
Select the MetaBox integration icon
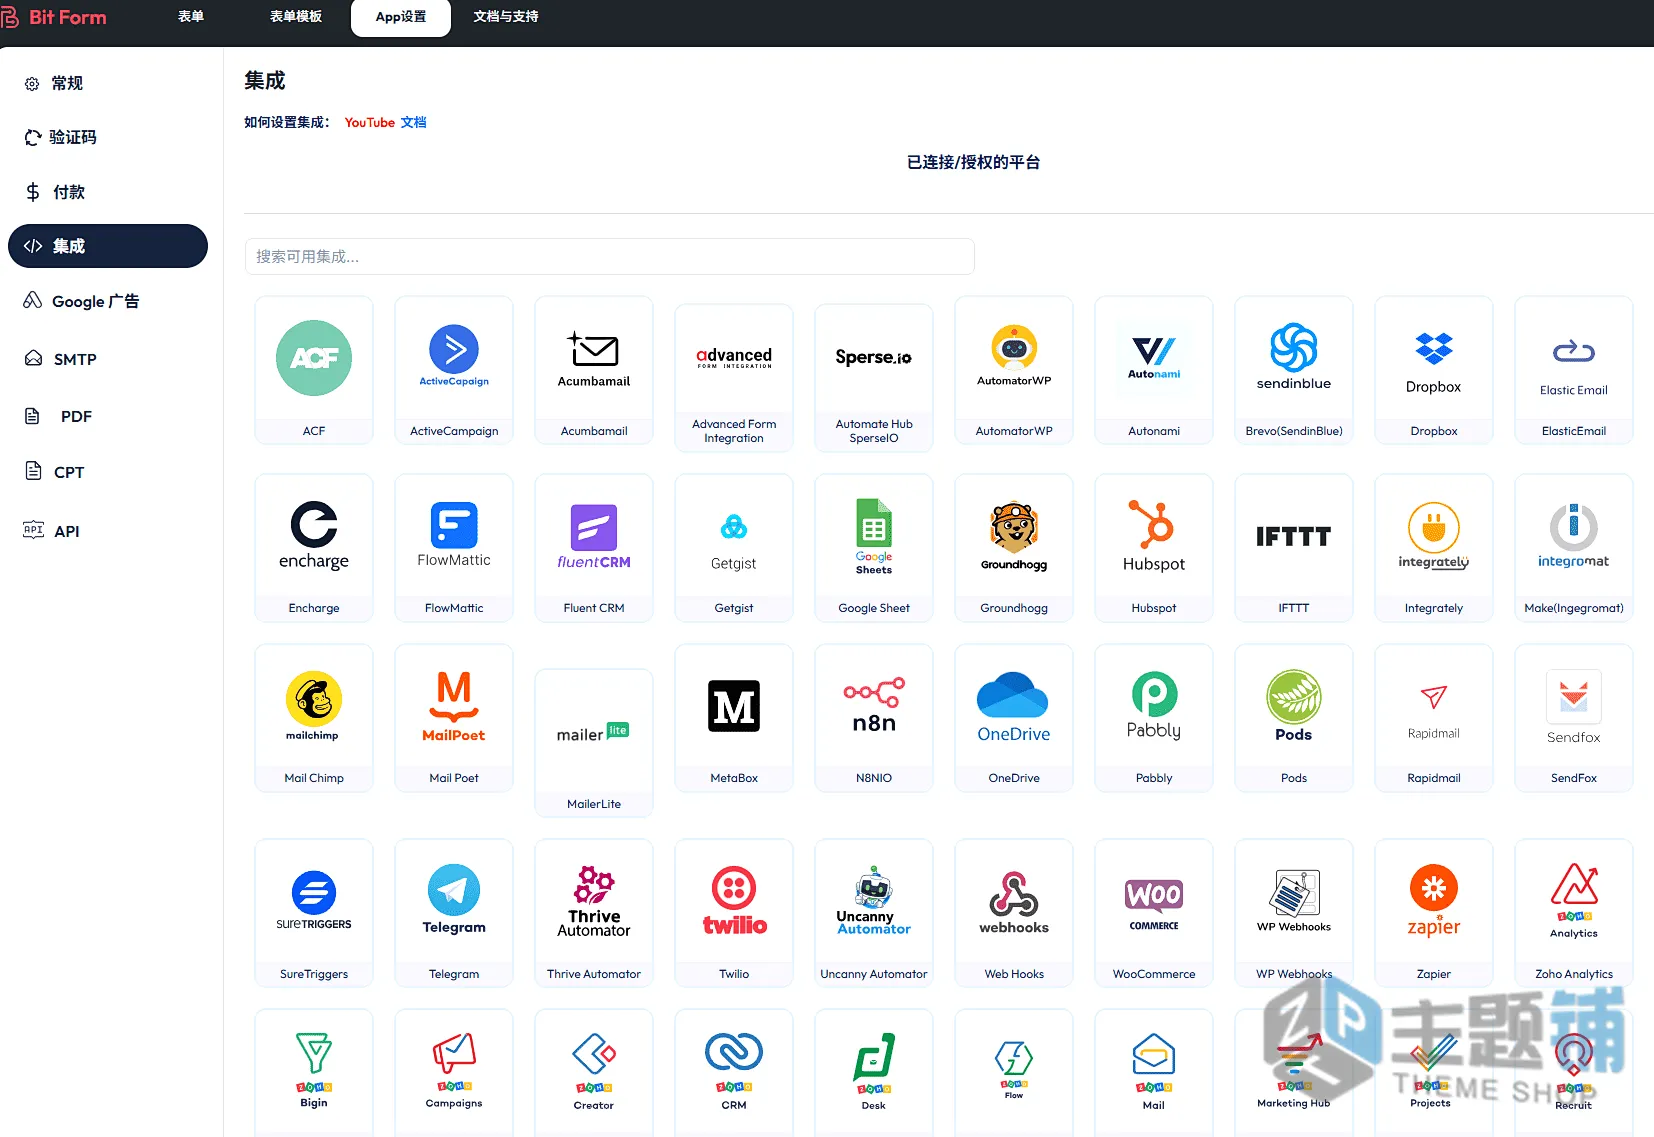(734, 706)
